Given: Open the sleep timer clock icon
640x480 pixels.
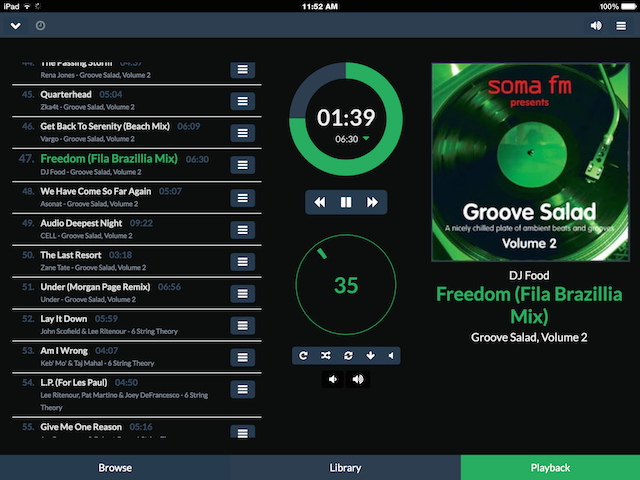Looking at the screenshot, I should [x=40, y=26].
